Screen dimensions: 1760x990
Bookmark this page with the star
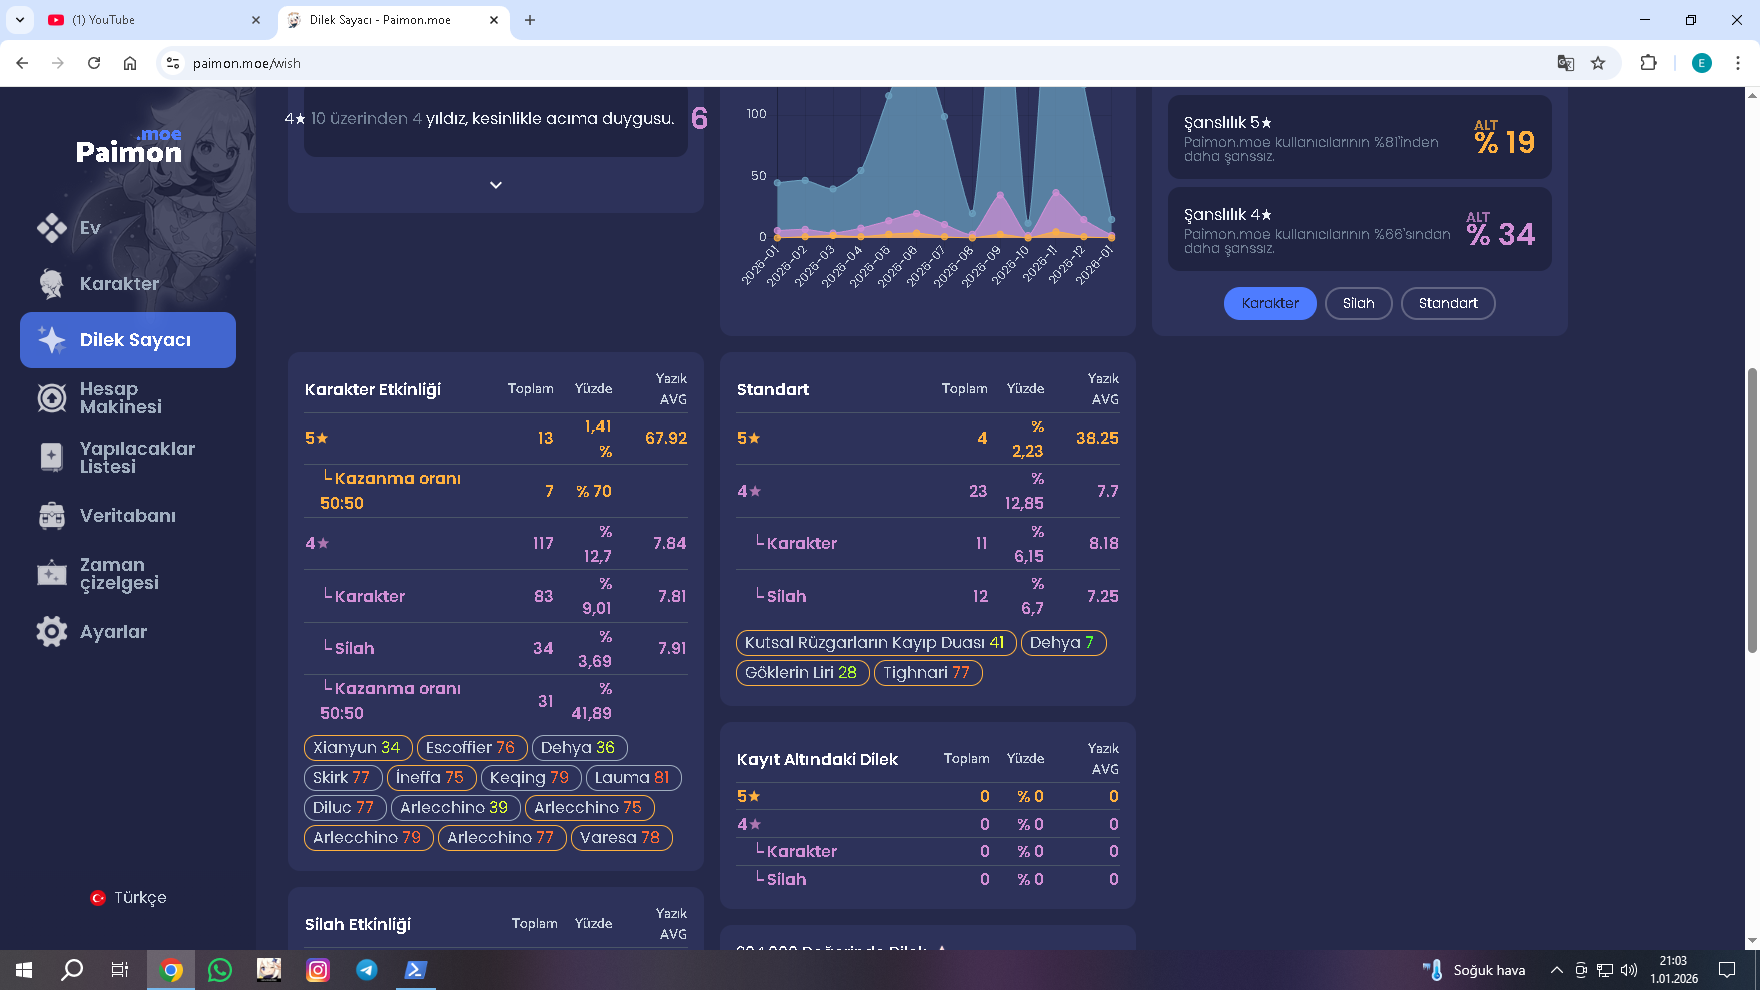1598,63
